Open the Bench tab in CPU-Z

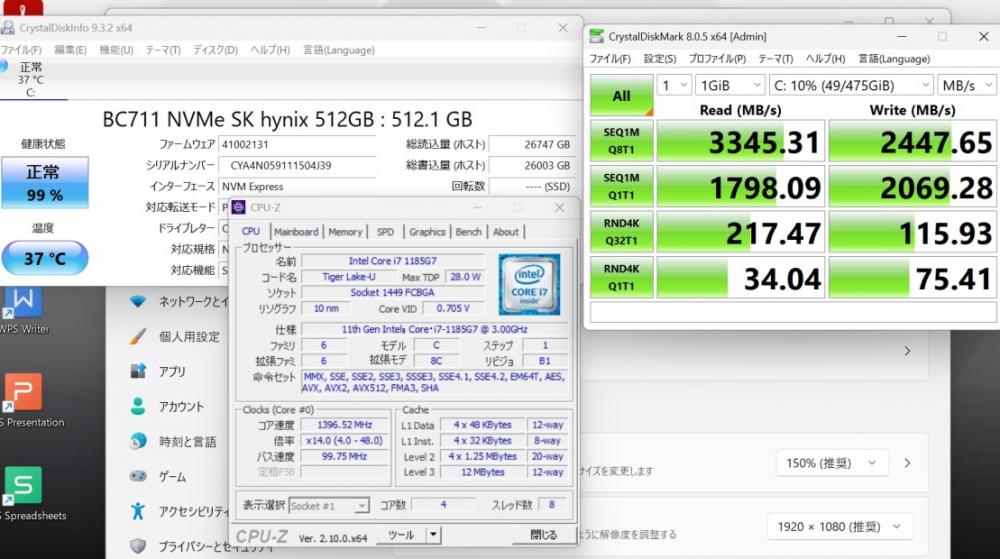point(469,232)
